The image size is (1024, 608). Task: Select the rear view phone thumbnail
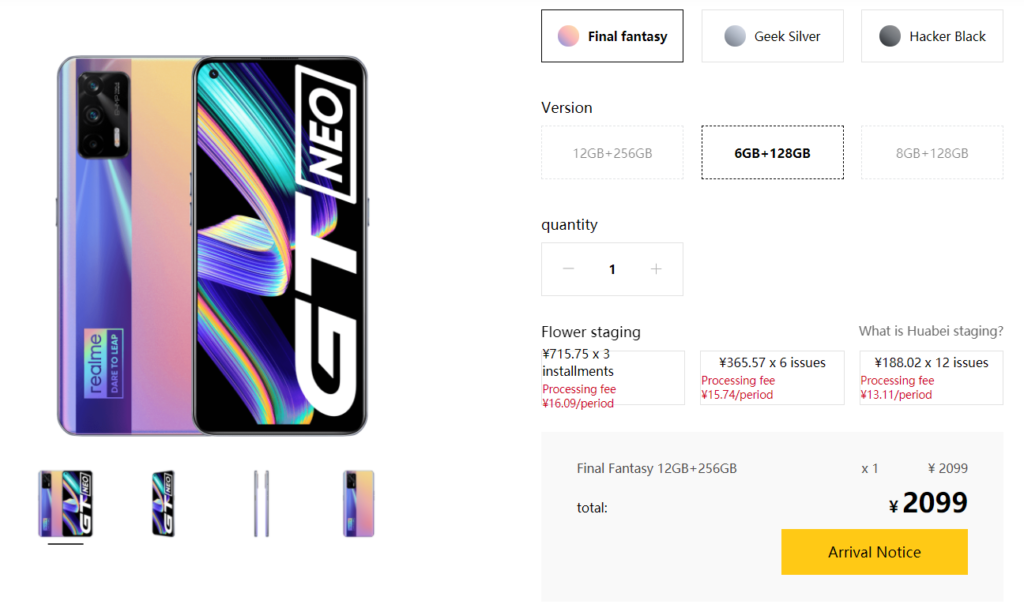point(357,503)
